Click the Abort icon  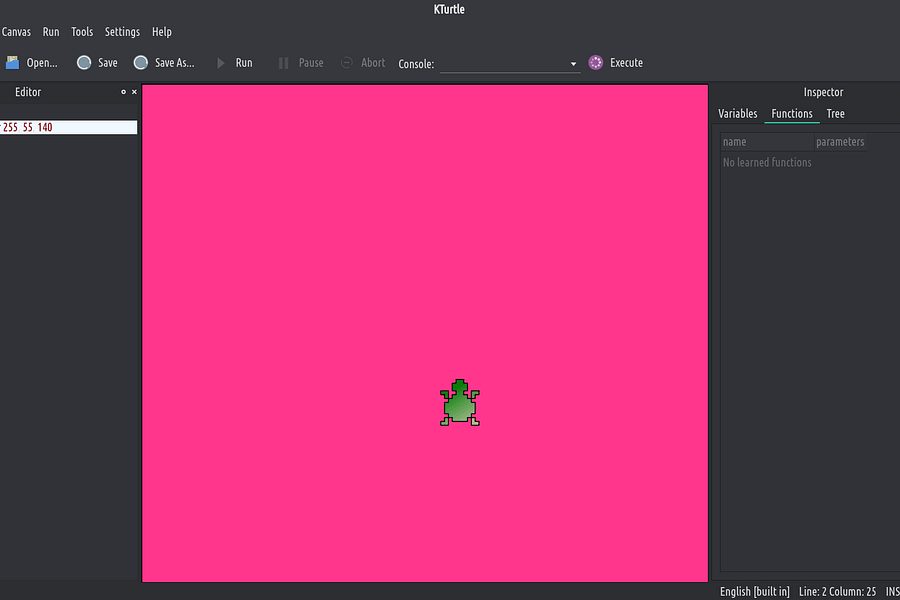[x=345, y=62]
